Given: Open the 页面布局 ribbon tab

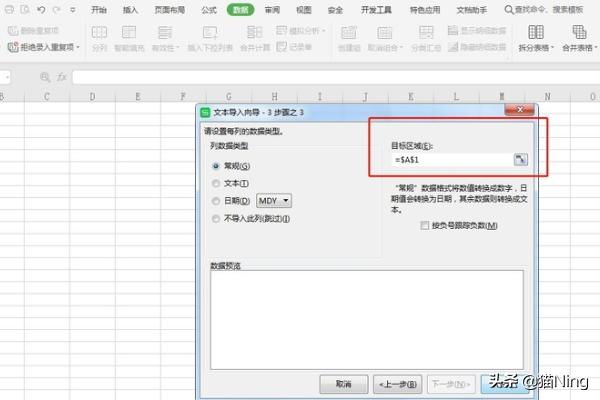Looking at the screenshot, I should (169, 9).
